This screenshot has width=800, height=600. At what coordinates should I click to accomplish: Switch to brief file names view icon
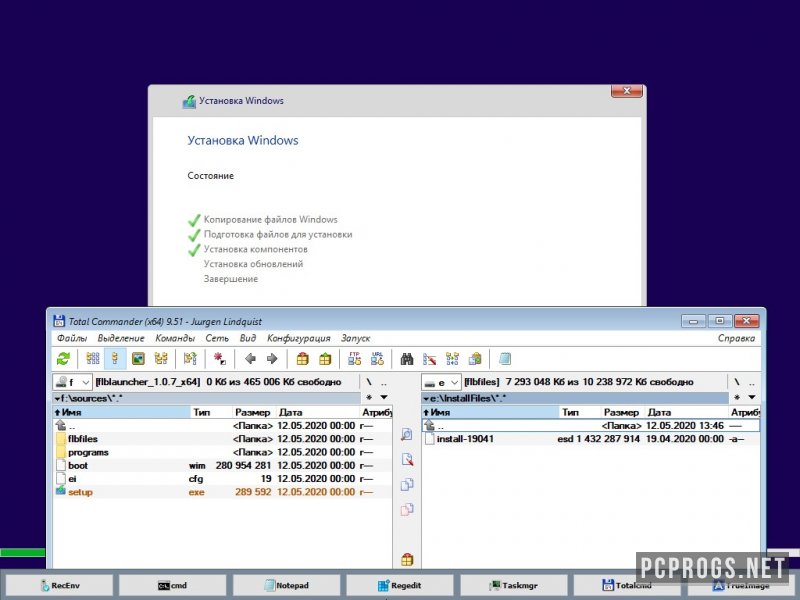coord(93,359)
